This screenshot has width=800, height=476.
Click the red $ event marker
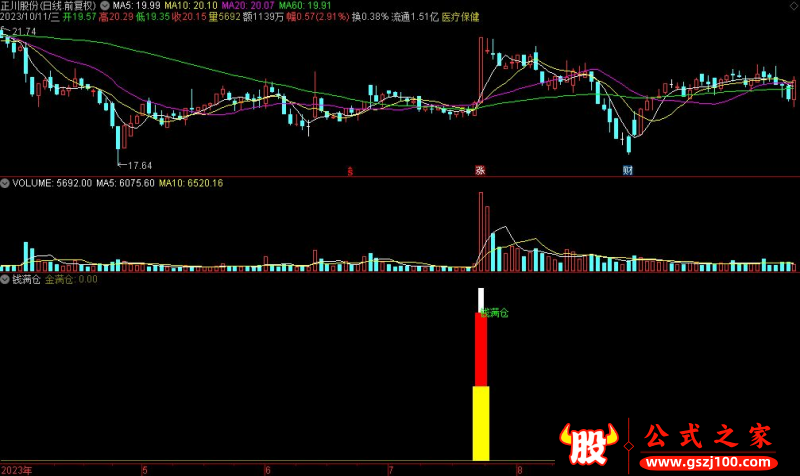[350, 171]
